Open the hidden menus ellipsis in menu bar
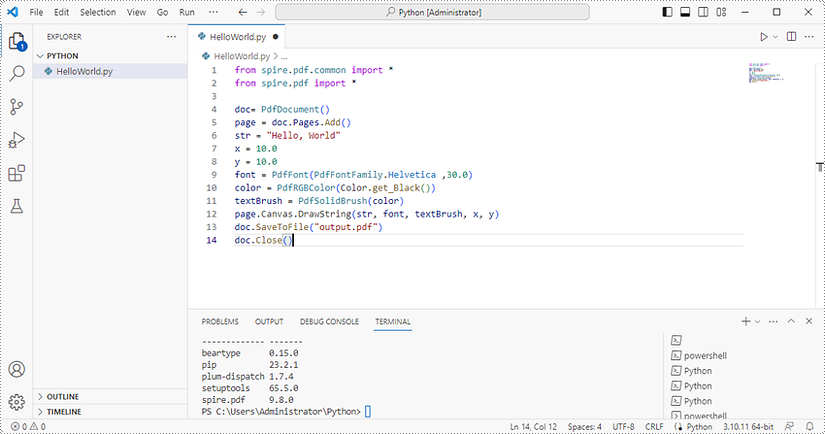The height and width of the screenshot is (434, 825). [x=213, y=12]
